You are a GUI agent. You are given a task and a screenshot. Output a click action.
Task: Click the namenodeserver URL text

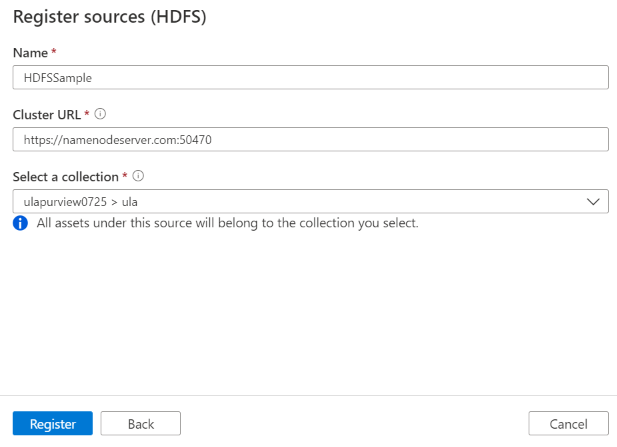(x=117, y=140)
